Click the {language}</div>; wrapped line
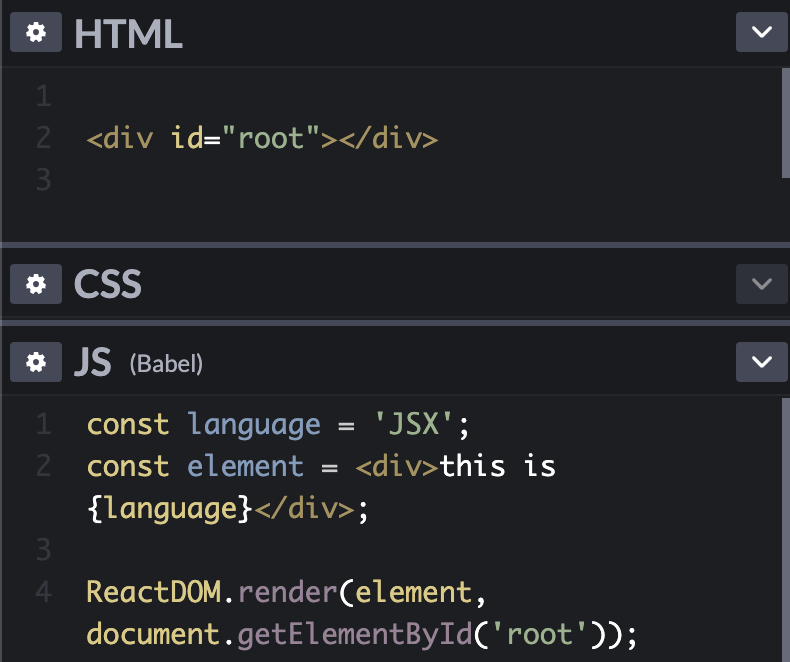This screenshot has width=790, height=662. click(x=228, y=509)
